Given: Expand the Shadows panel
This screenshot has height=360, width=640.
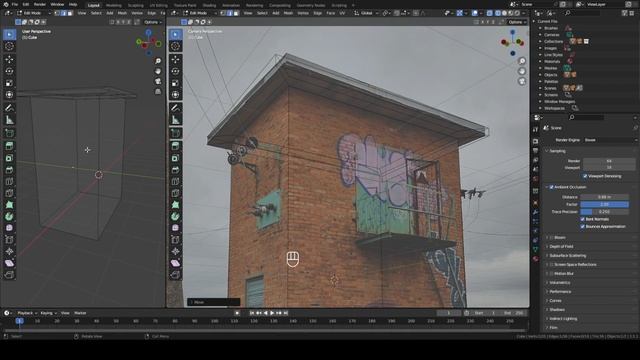Looking at the screenshot, I should pyautogui.click(x=557, y=309).
